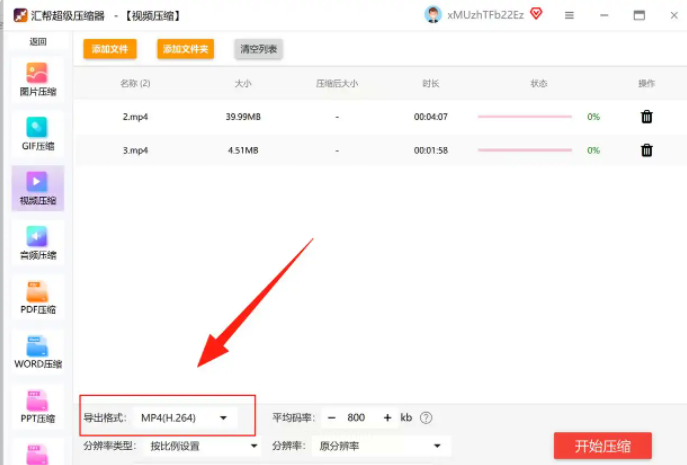Open the 分辨率类型 按比例设置 dropdown

point(203,446)
